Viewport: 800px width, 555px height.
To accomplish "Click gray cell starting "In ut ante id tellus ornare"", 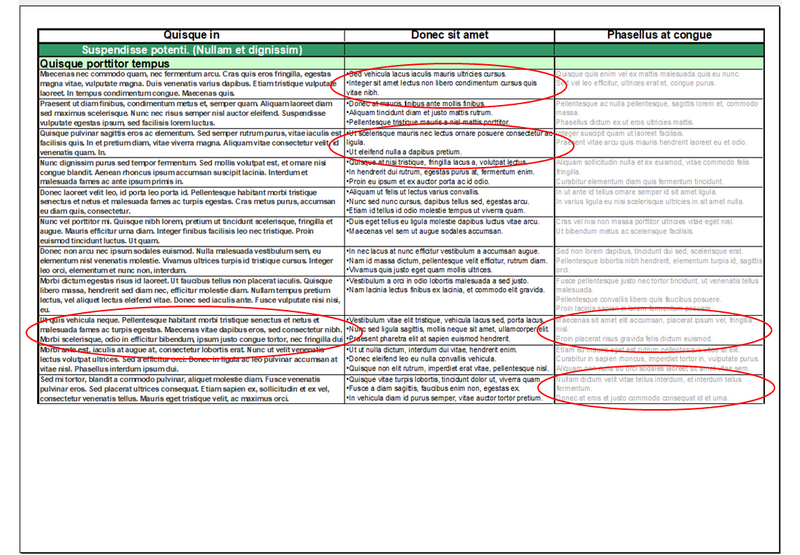I will [x=659, y=202].
